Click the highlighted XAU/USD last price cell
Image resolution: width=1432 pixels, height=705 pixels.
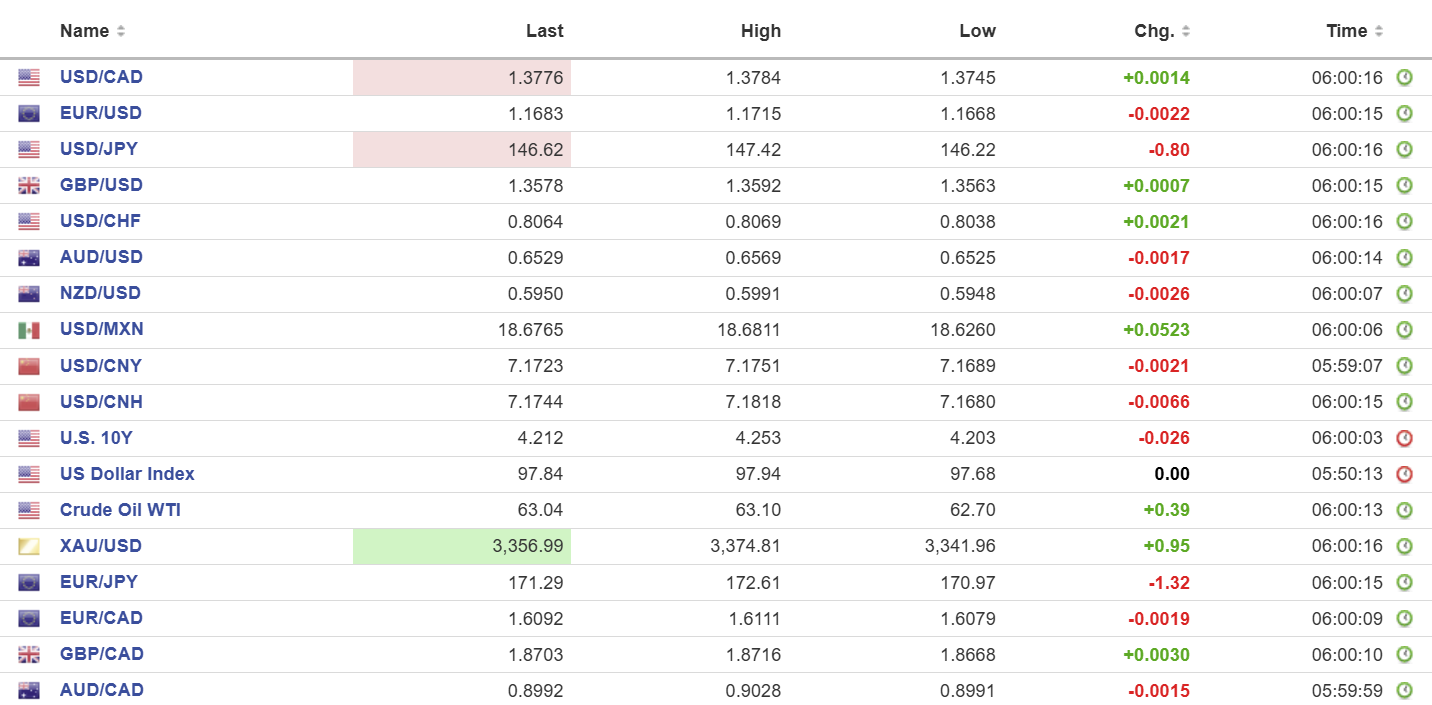(x=462, y=546)
